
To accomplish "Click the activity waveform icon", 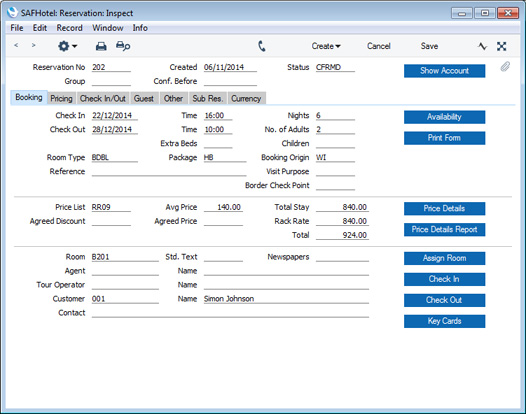I will 482,46.
